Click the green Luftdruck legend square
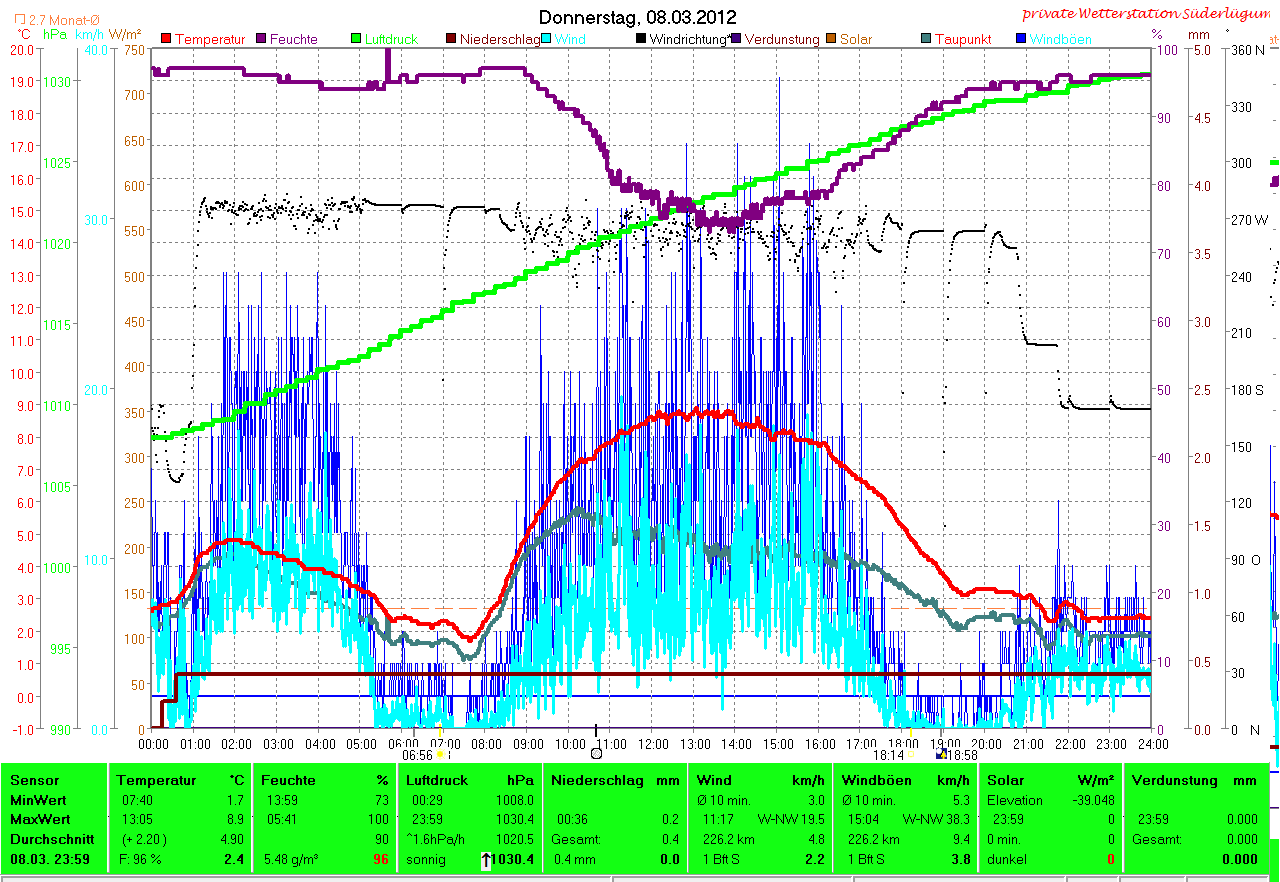Image resolution: width=1280 pixels, height=882 pixels. [x=353, y=39]
